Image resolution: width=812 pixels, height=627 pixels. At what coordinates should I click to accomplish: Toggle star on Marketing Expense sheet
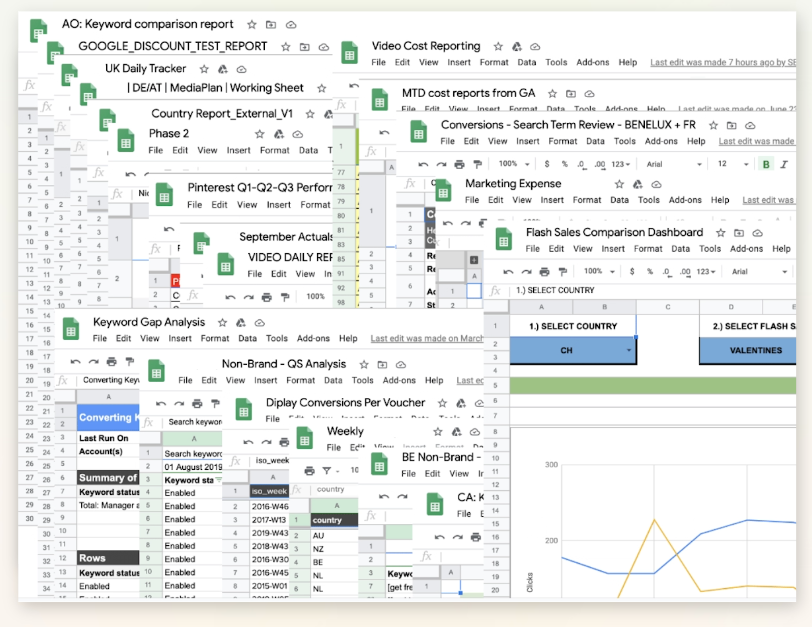(x=619, y=184)
